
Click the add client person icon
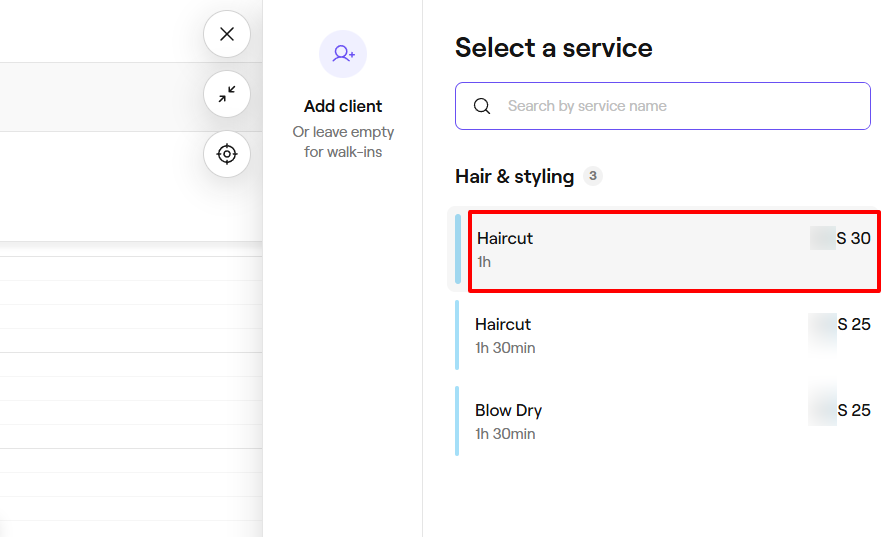tap(343, 54)
